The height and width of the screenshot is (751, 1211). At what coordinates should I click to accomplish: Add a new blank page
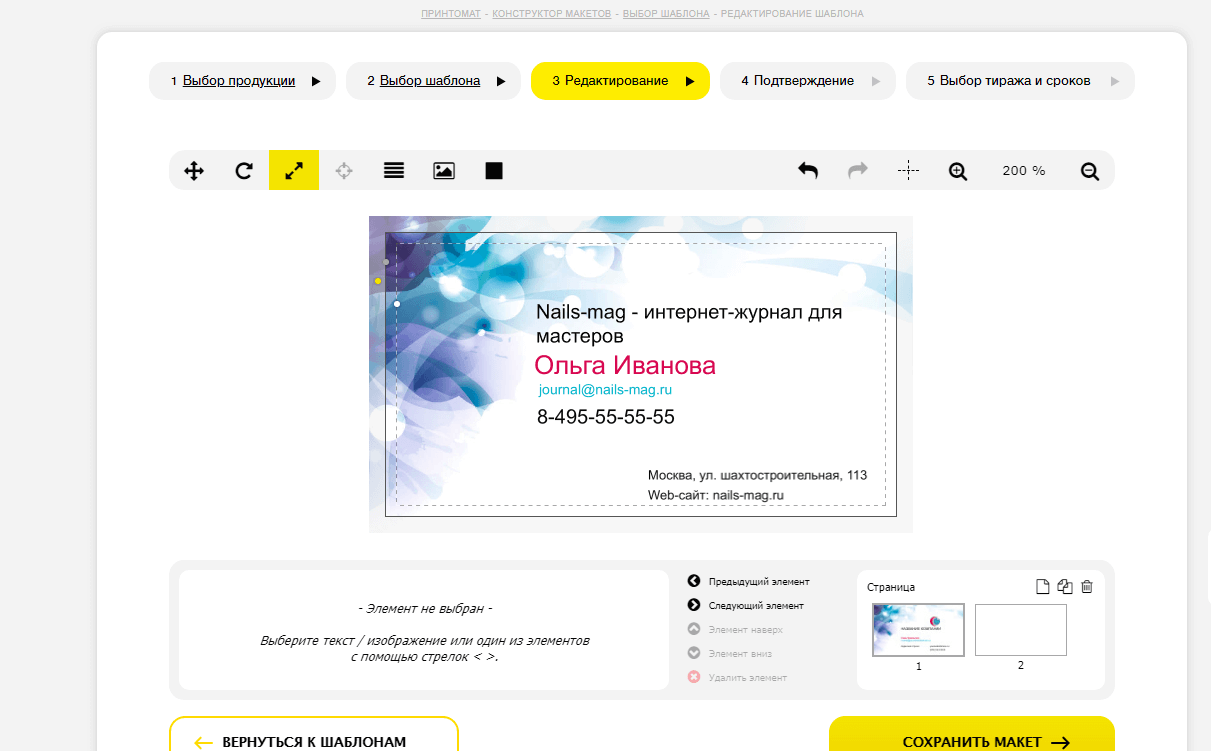click(x=1042, y=587)
